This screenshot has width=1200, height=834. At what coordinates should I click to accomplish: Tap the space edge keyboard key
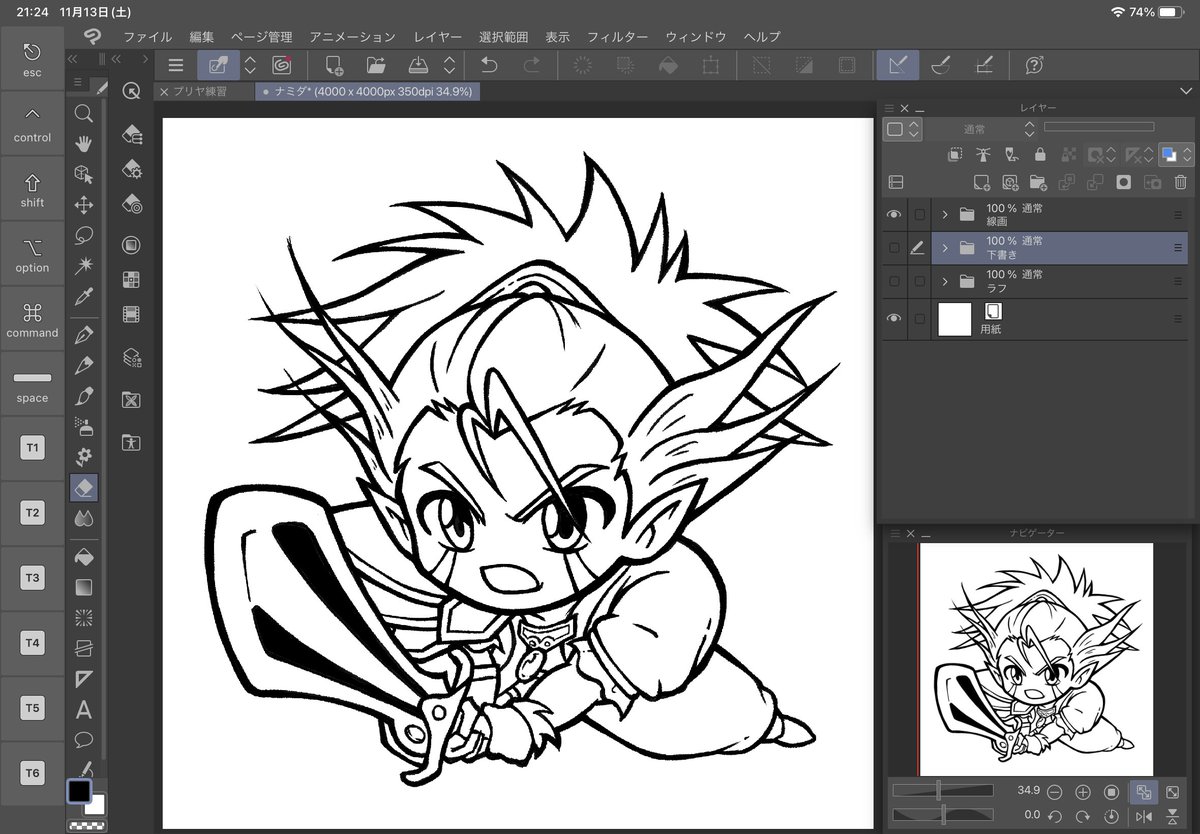[32, 384]
